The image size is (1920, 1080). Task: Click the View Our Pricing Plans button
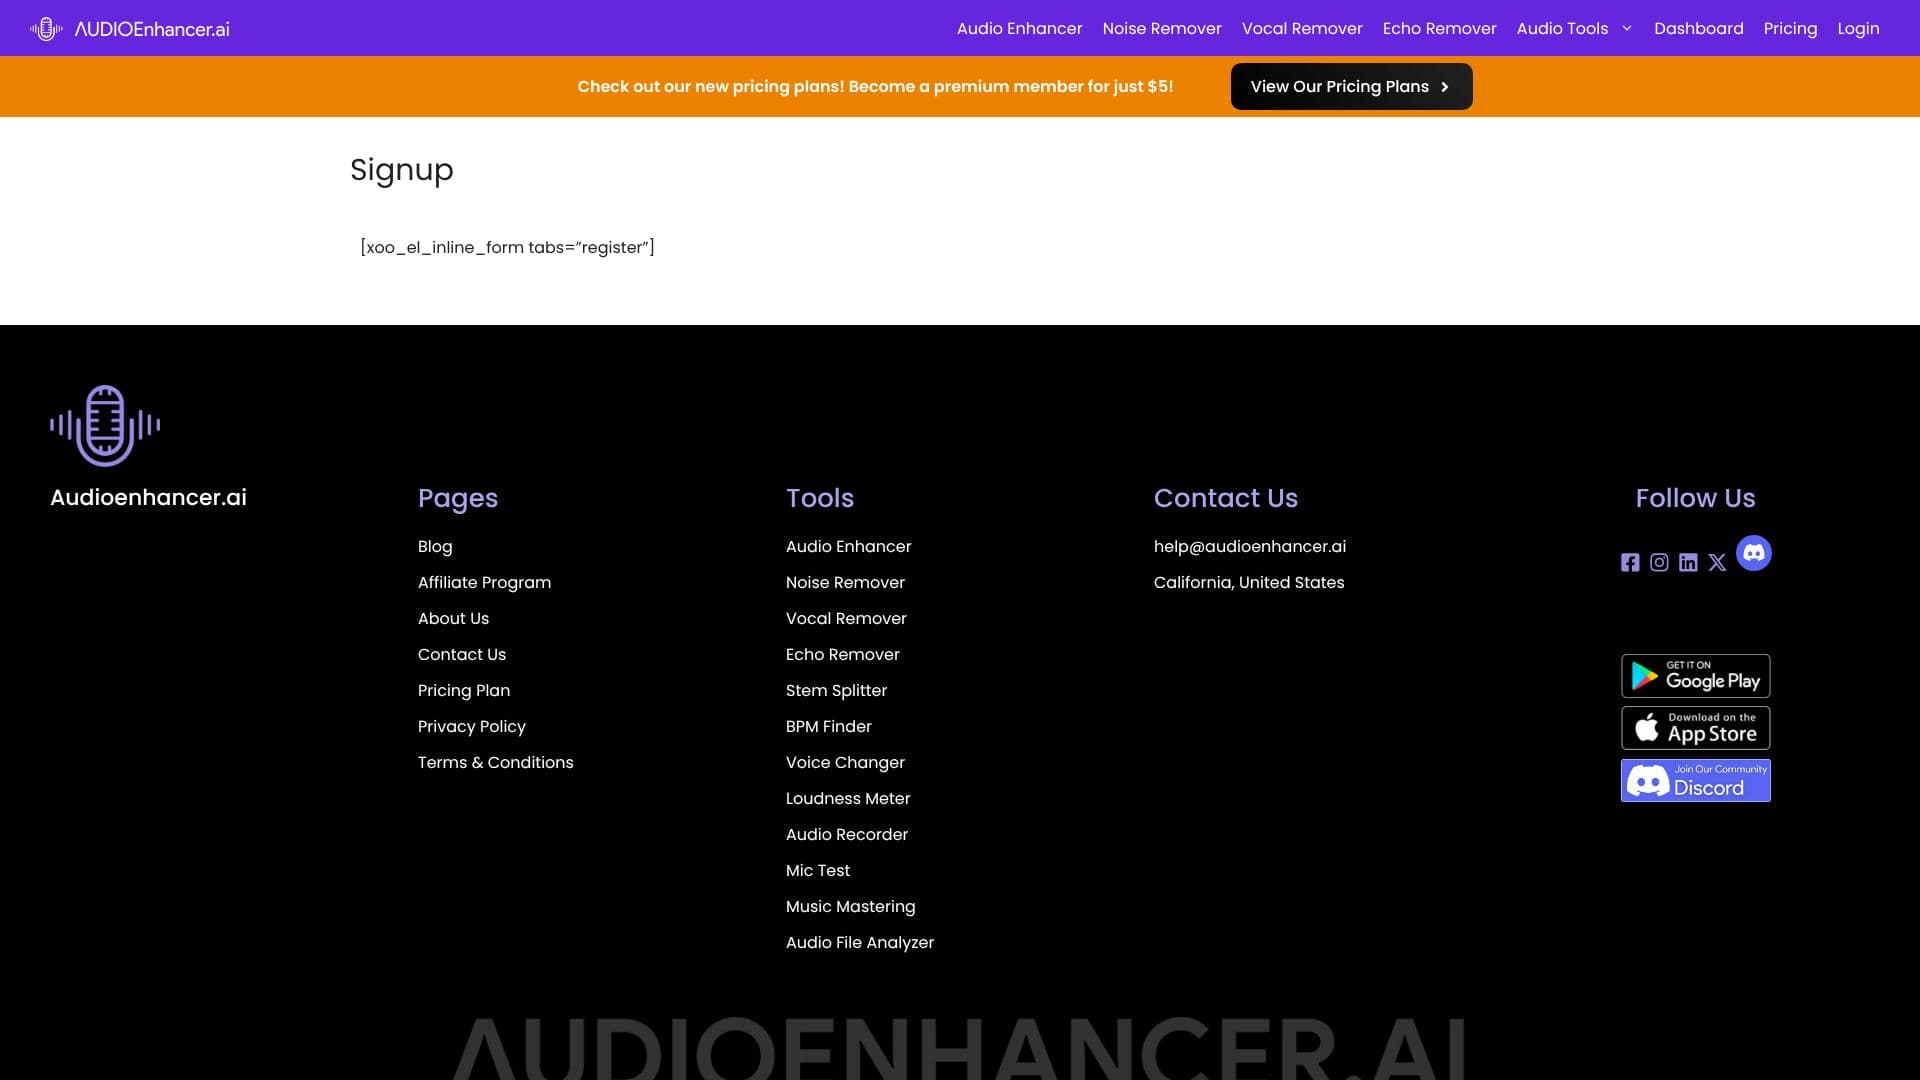[x=1351, y=86]
